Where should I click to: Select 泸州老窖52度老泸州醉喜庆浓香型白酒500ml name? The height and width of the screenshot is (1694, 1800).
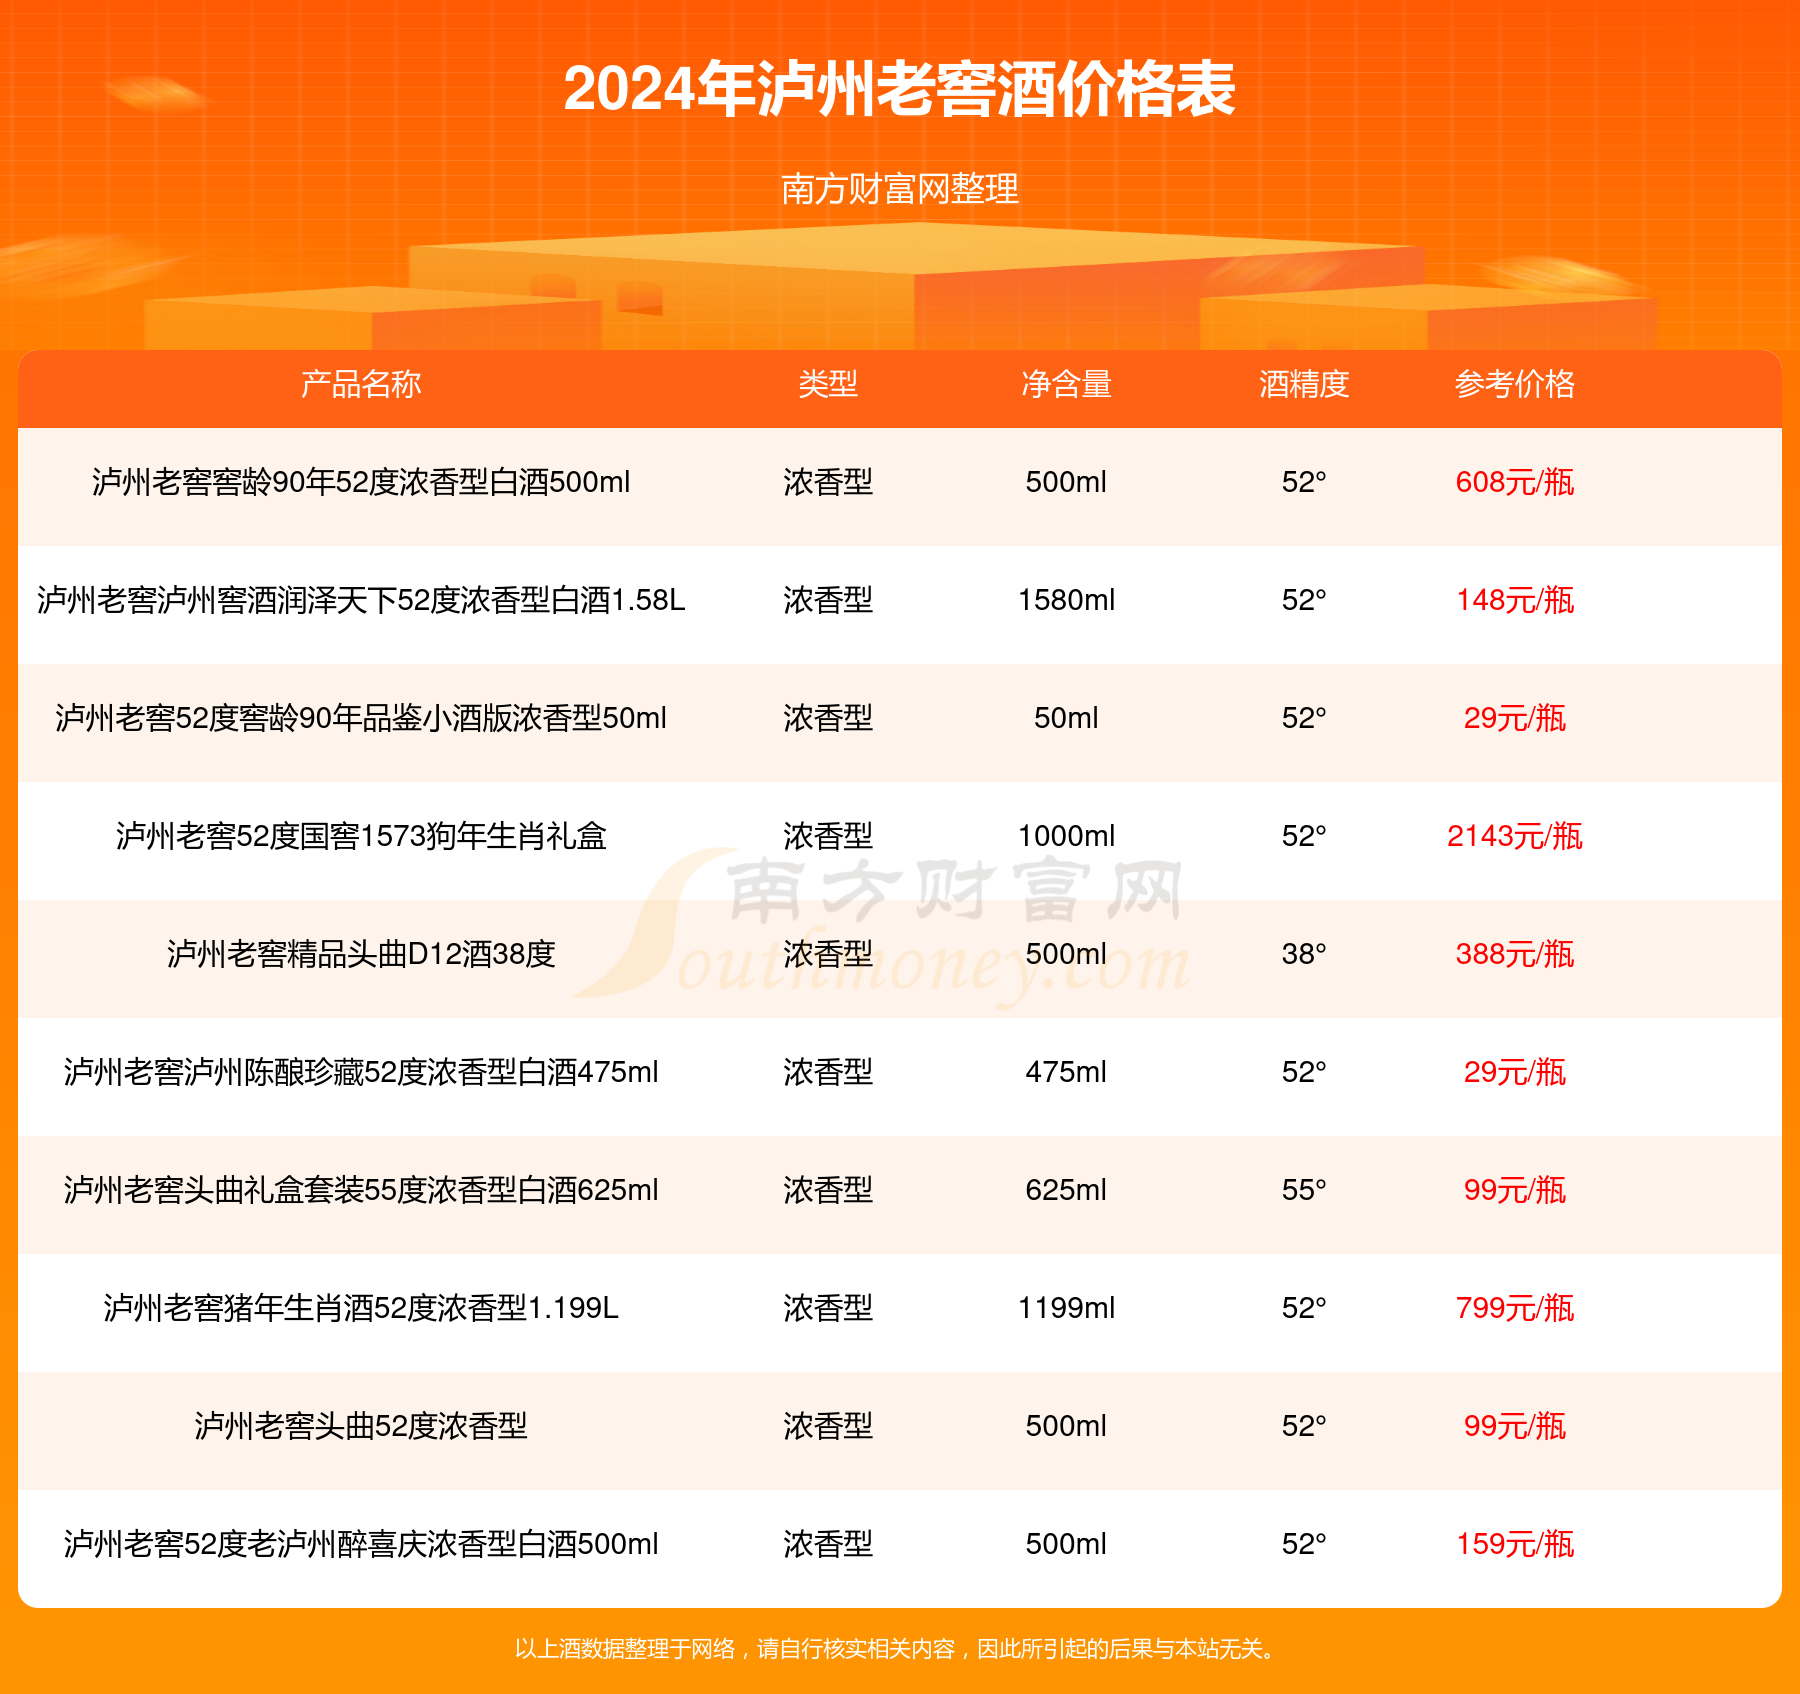coord(361,1544)
